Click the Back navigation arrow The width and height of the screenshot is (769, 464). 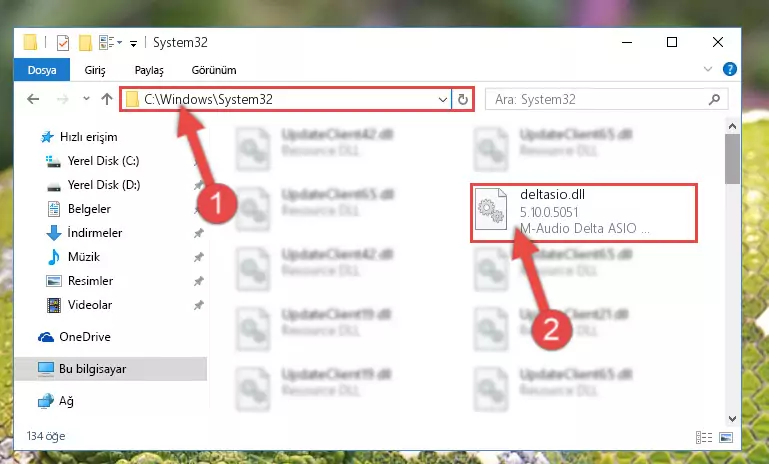tap(33, 99)
